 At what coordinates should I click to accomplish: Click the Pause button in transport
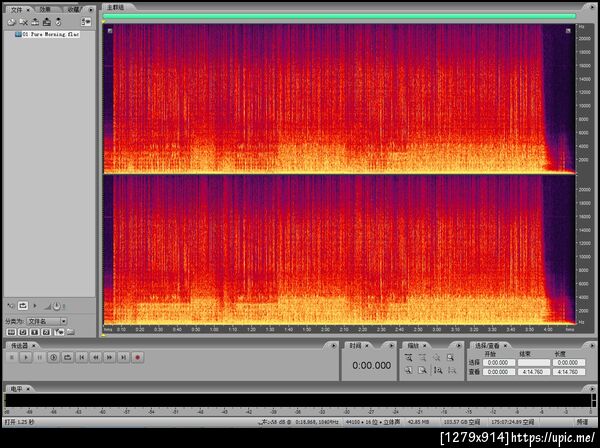tap(39, 357)
